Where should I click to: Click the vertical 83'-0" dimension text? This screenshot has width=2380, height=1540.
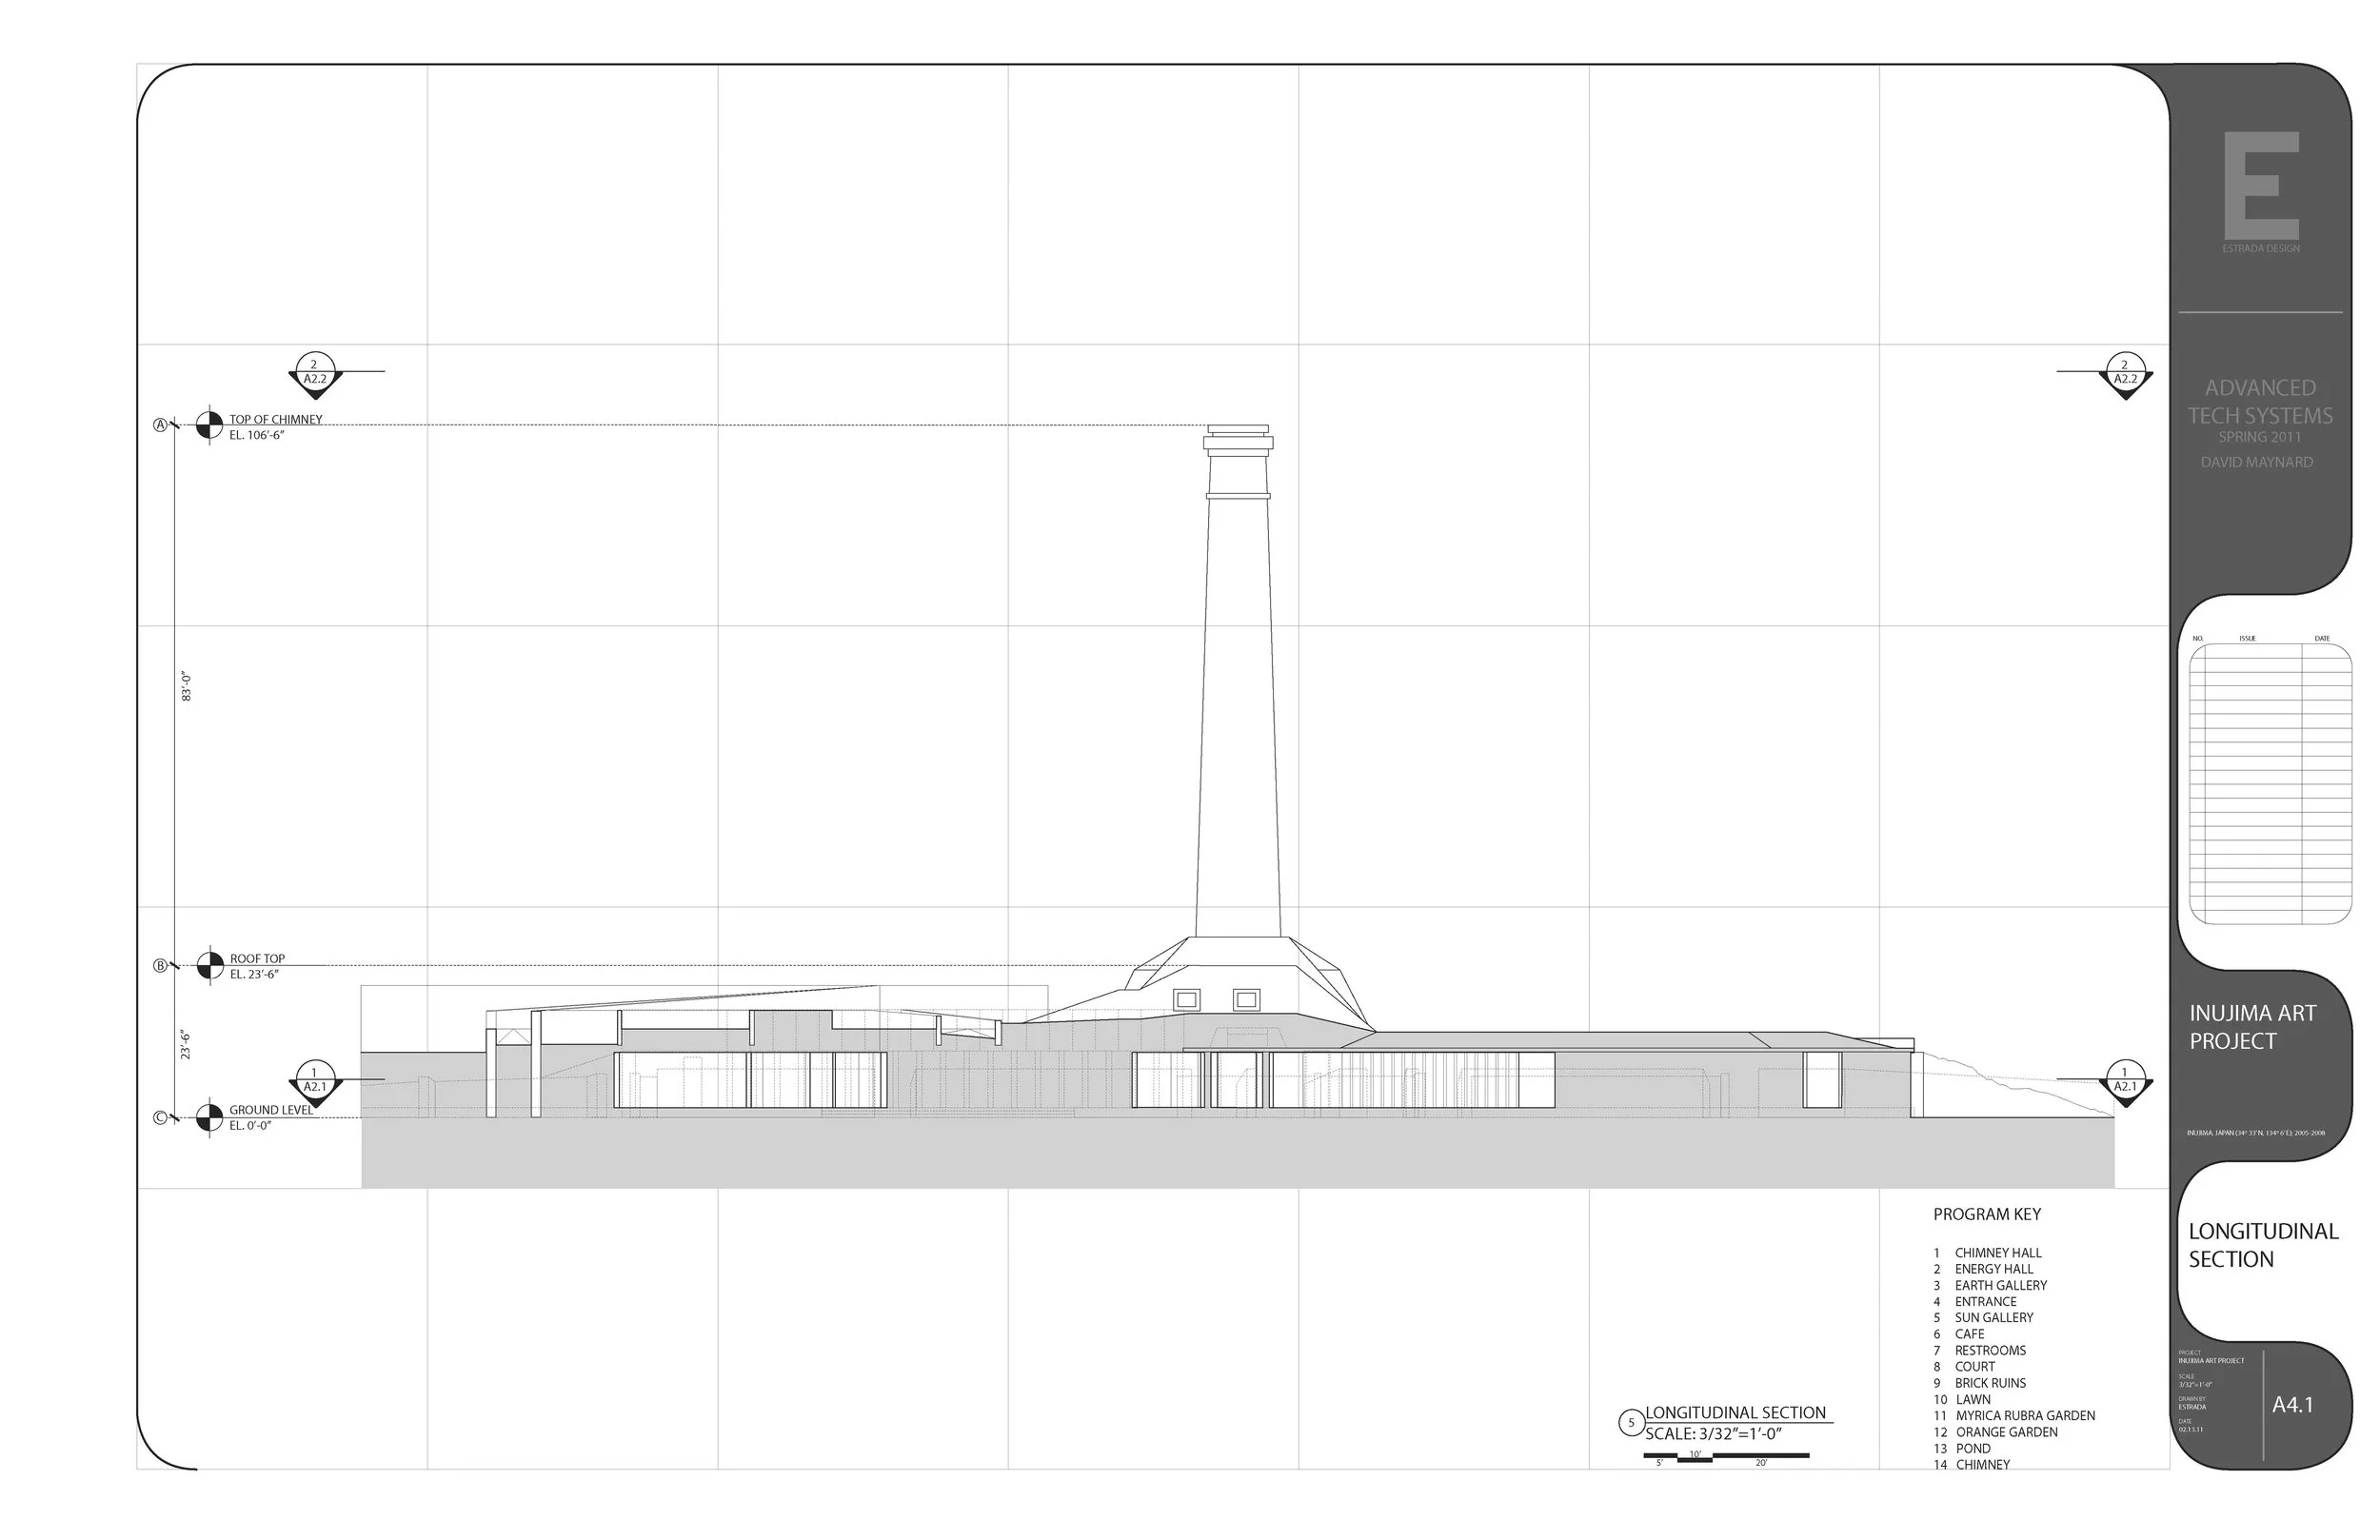click(186, 687)
